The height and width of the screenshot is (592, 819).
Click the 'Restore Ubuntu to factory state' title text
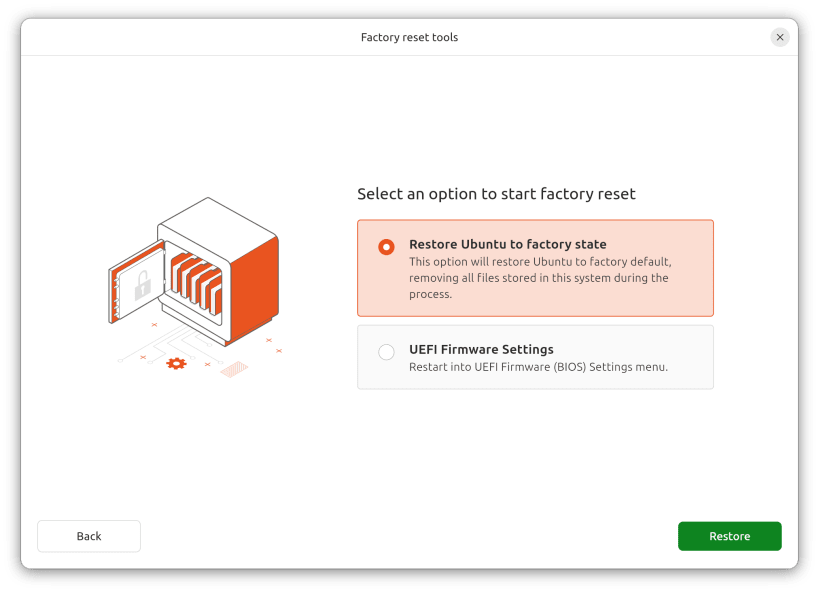click(507, 244)
